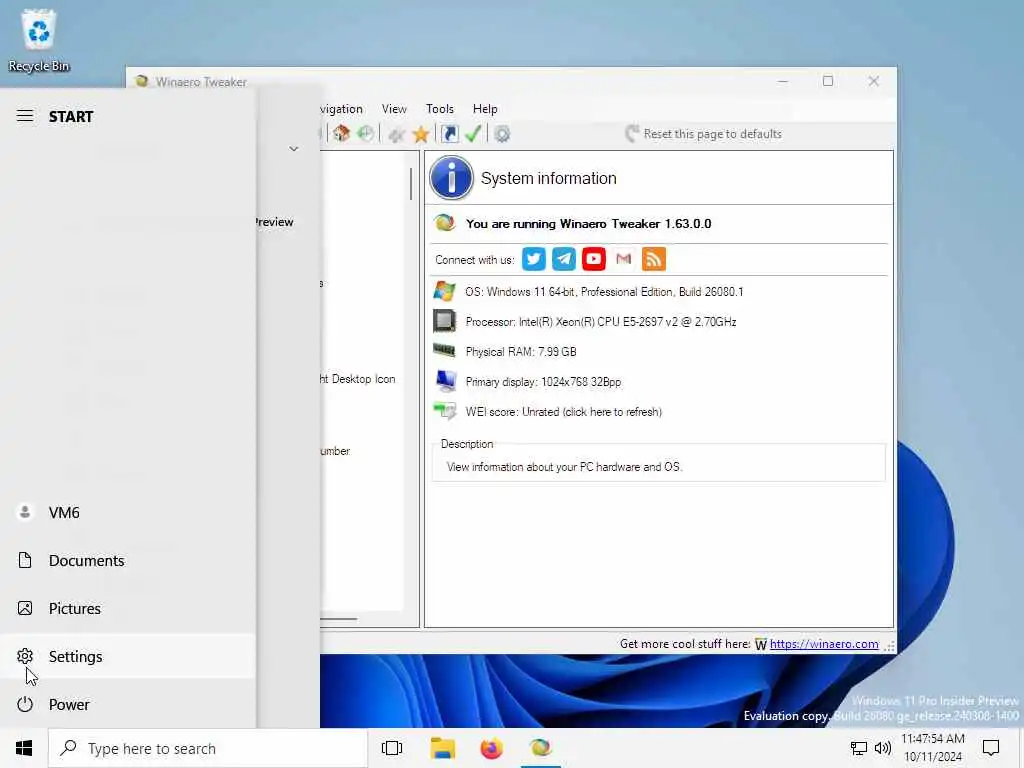The height and width of the screenshot is (768, 1024).
Task: Open the notification center icon
Action: click(x=991, y=748)
